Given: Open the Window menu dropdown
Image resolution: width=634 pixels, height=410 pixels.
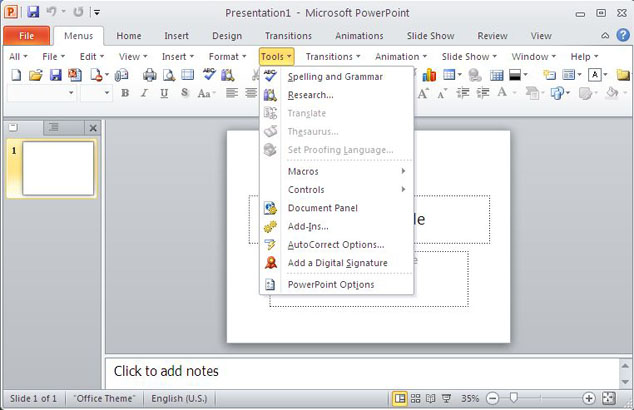Looking at the screenshot, I should click(x=534, y=57).
